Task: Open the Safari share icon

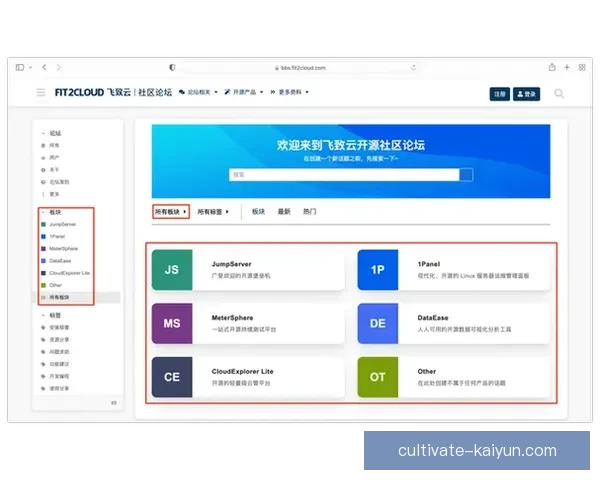Action: (552, 67)
